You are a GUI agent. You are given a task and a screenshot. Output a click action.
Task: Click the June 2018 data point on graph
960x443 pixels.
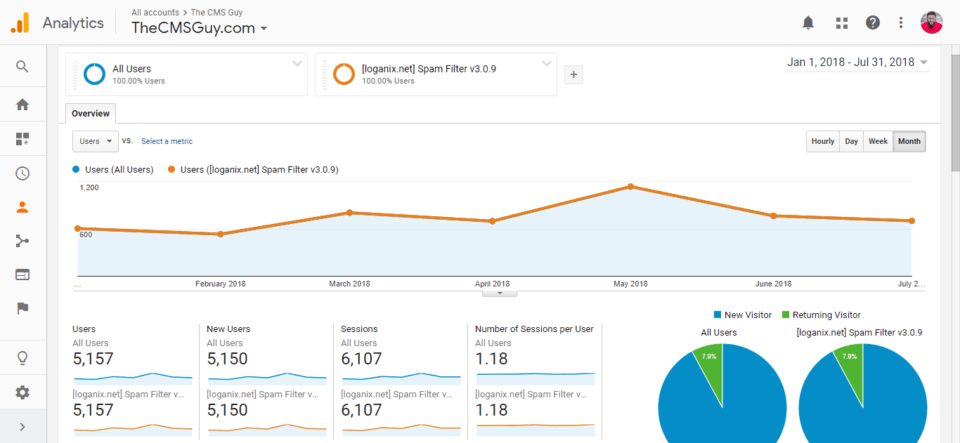point(773,215)
